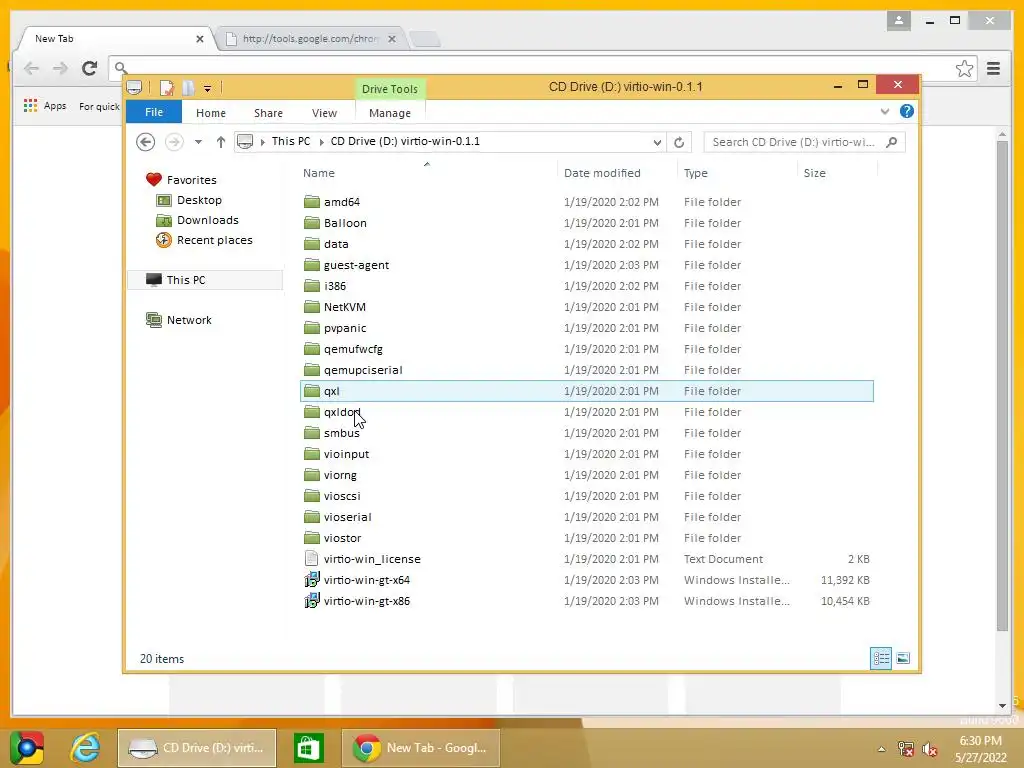
Task: Reload the Chrome page
Action: [x=89, y=68]
